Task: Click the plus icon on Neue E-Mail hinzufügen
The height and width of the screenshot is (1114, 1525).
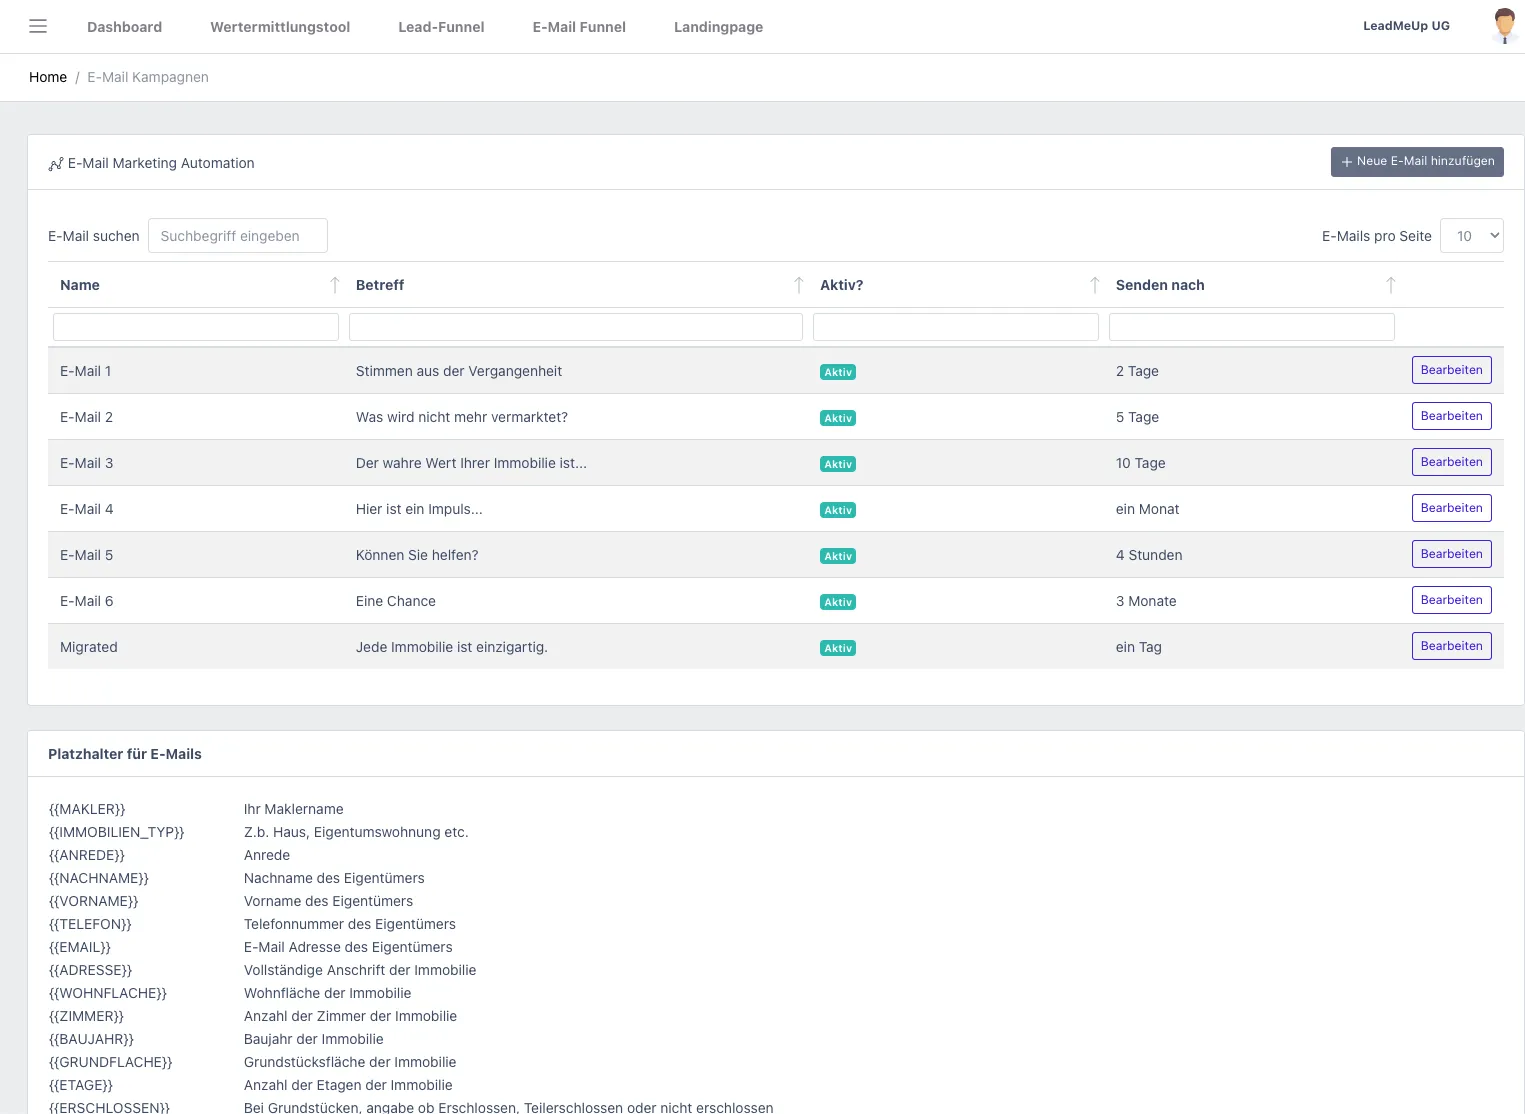Action: point(1346,161)
